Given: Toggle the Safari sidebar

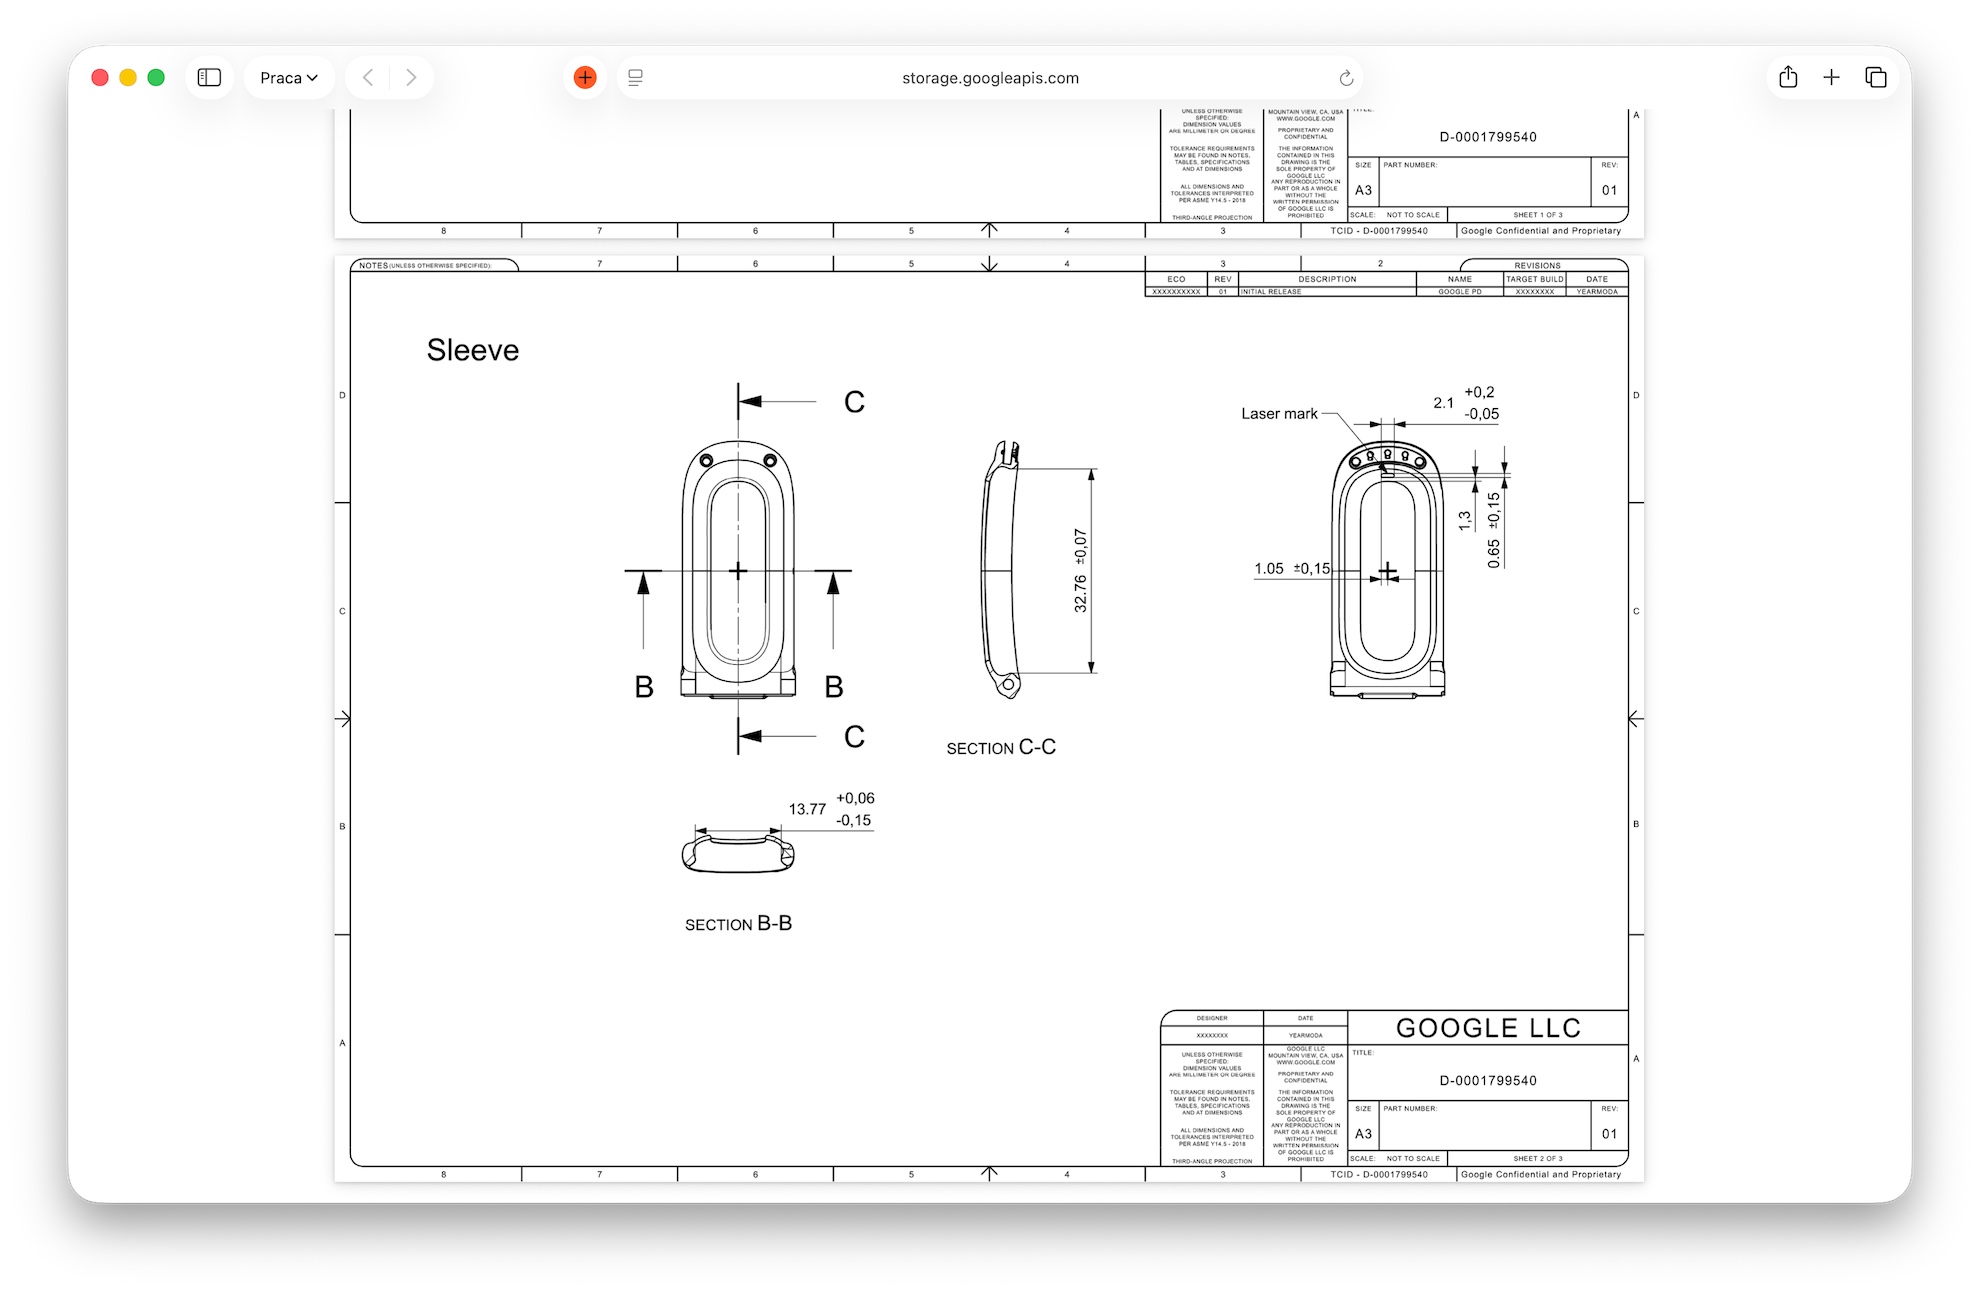Looking at the screenshot, I should [209, 78].
